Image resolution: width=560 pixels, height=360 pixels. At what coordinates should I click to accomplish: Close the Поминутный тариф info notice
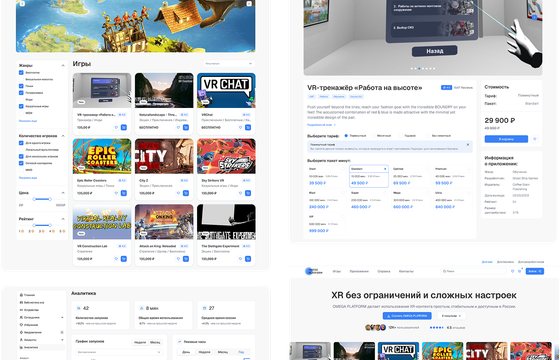[468, 145]
